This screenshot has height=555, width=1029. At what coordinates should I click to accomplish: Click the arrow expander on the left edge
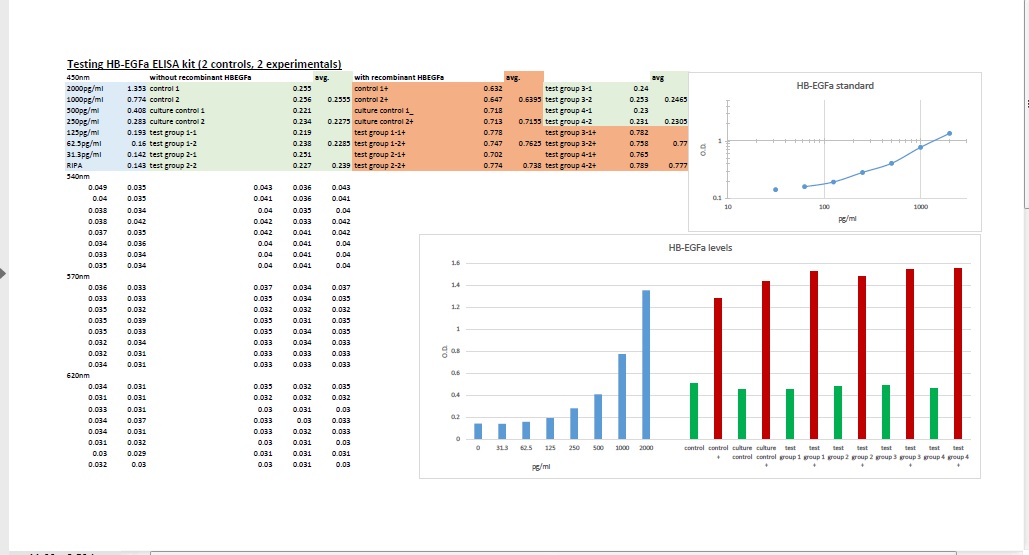(x=4, y=272)
